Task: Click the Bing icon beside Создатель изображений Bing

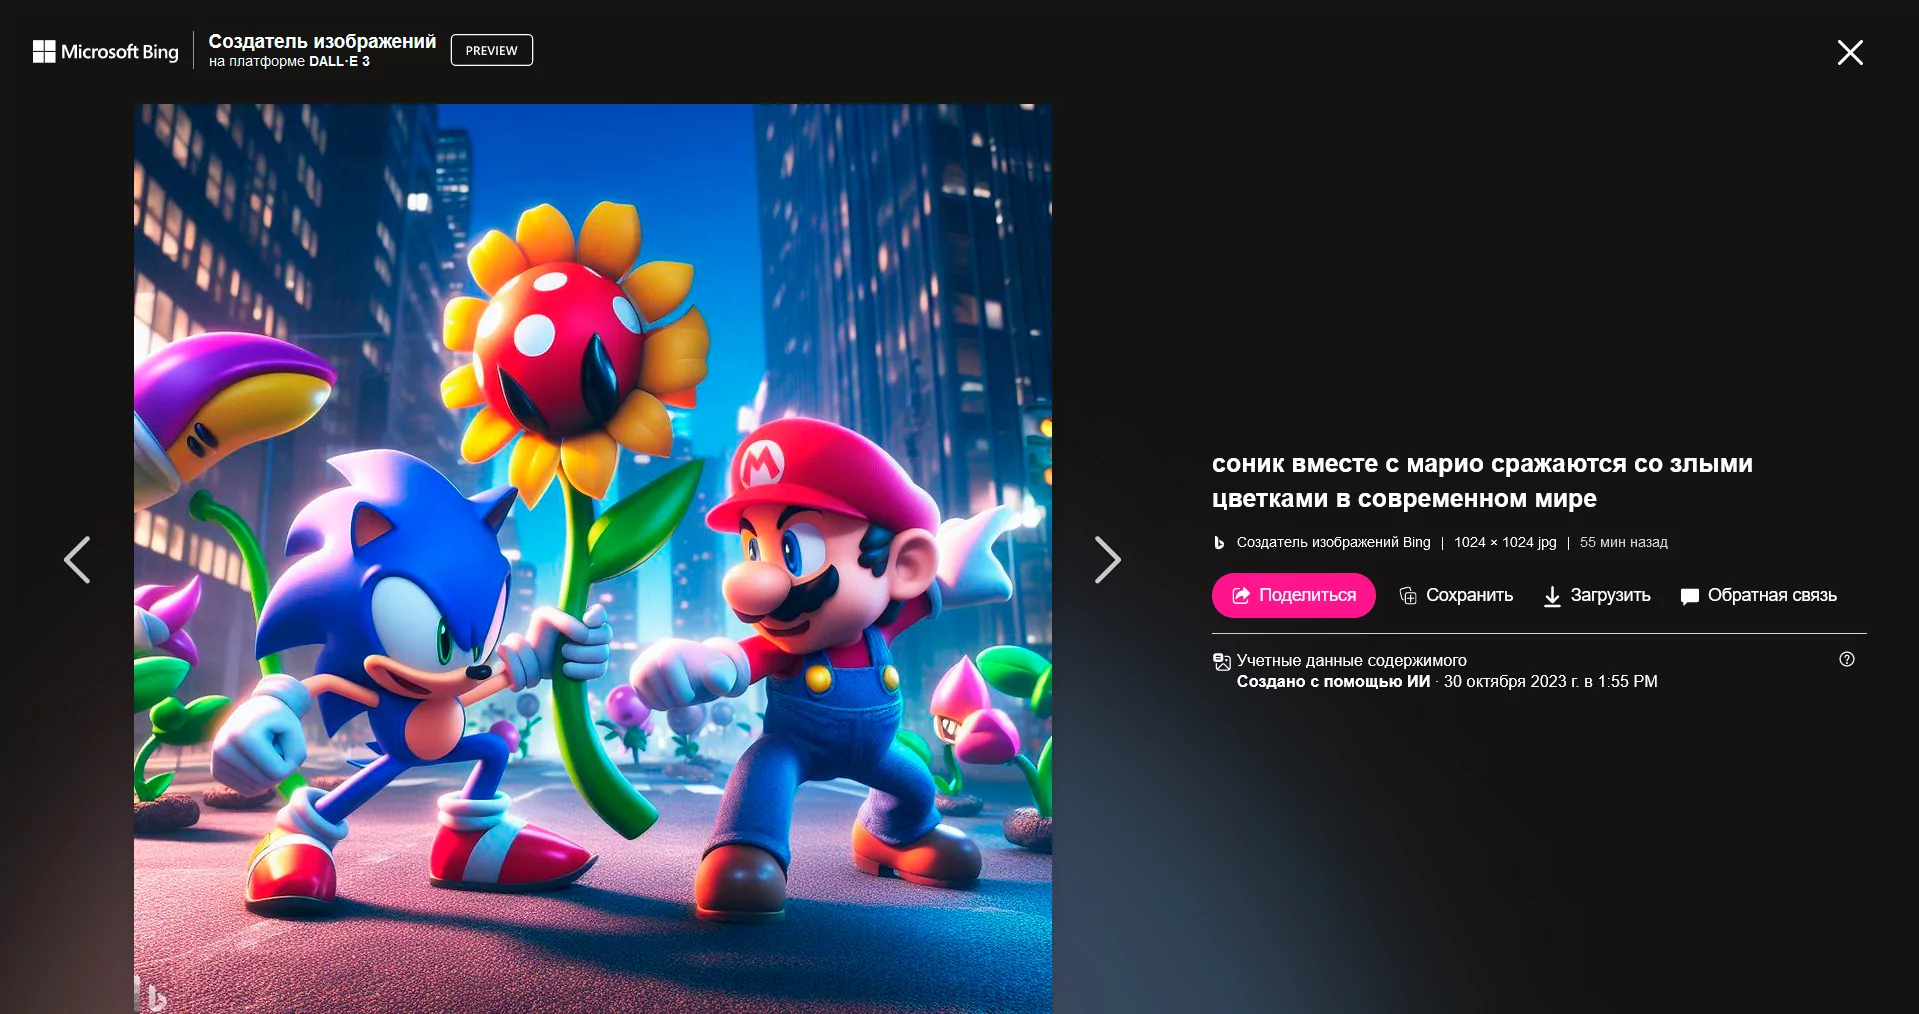Action: 1219,543
